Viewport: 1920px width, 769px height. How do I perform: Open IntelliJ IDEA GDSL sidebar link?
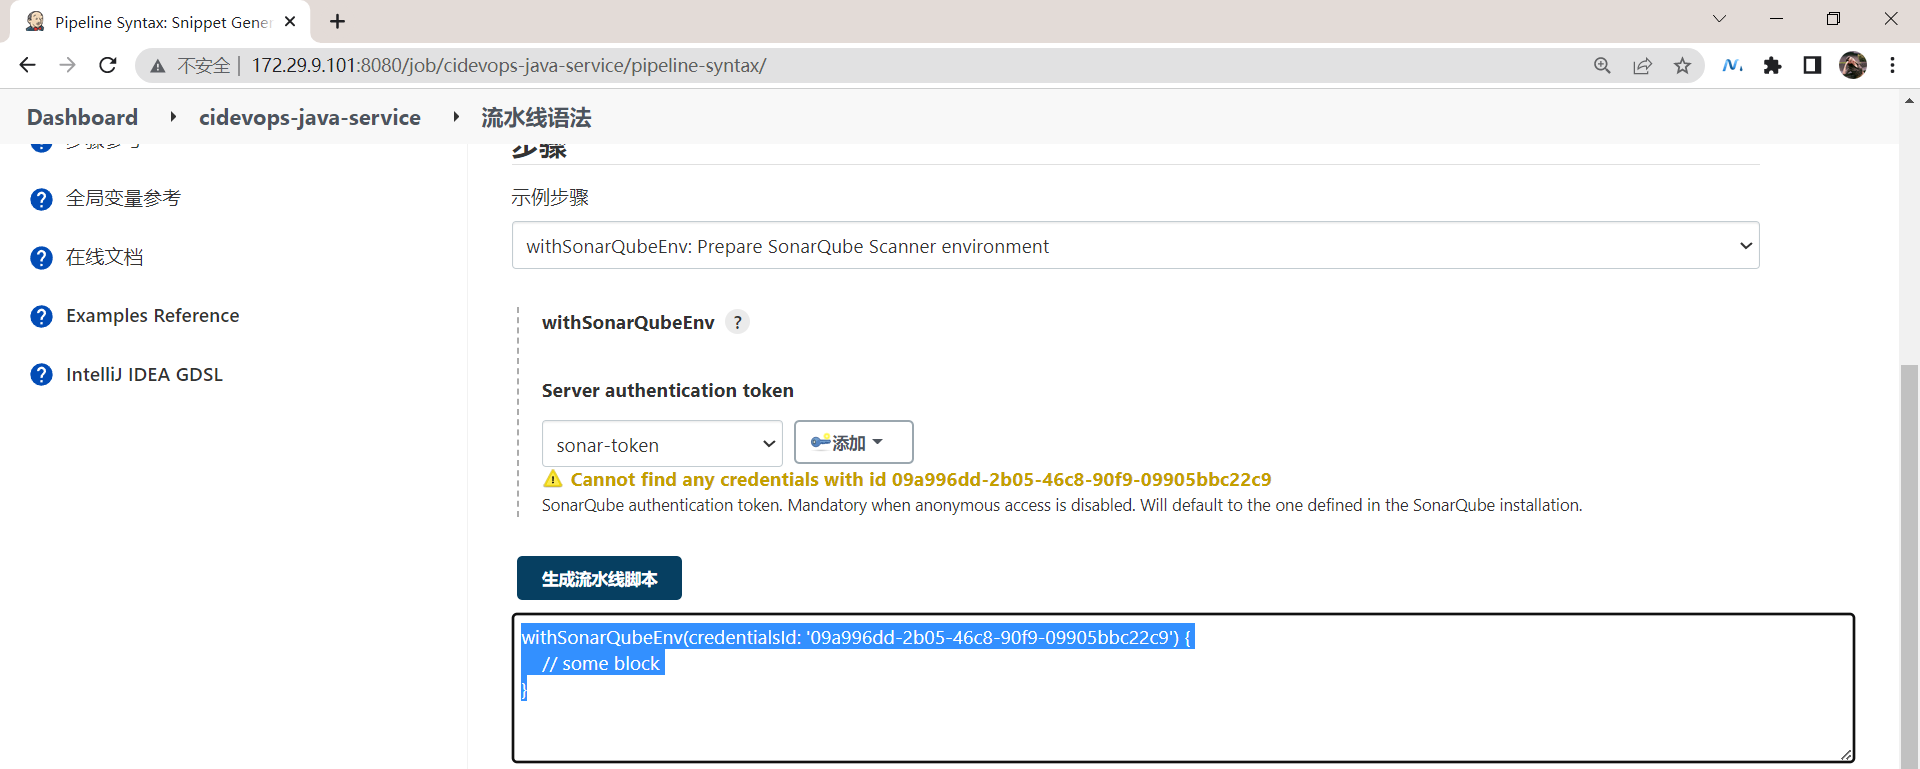click(144, 374)
